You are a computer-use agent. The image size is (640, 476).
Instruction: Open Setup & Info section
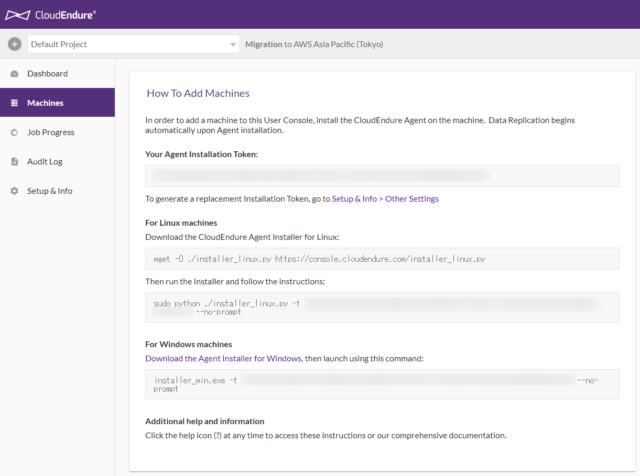point(57,191)
